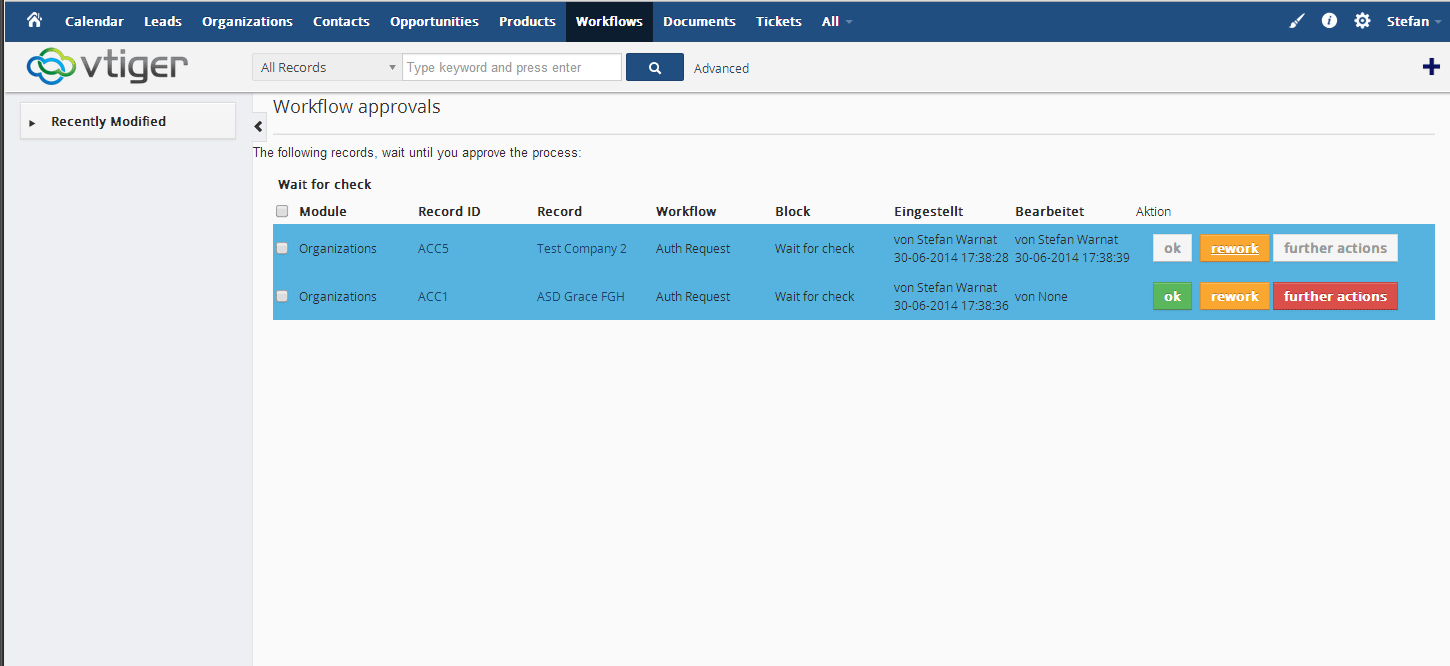Click green ok button for ACC1
The height and width of the screenshot is (666, 1450).
click(1172, 297)
